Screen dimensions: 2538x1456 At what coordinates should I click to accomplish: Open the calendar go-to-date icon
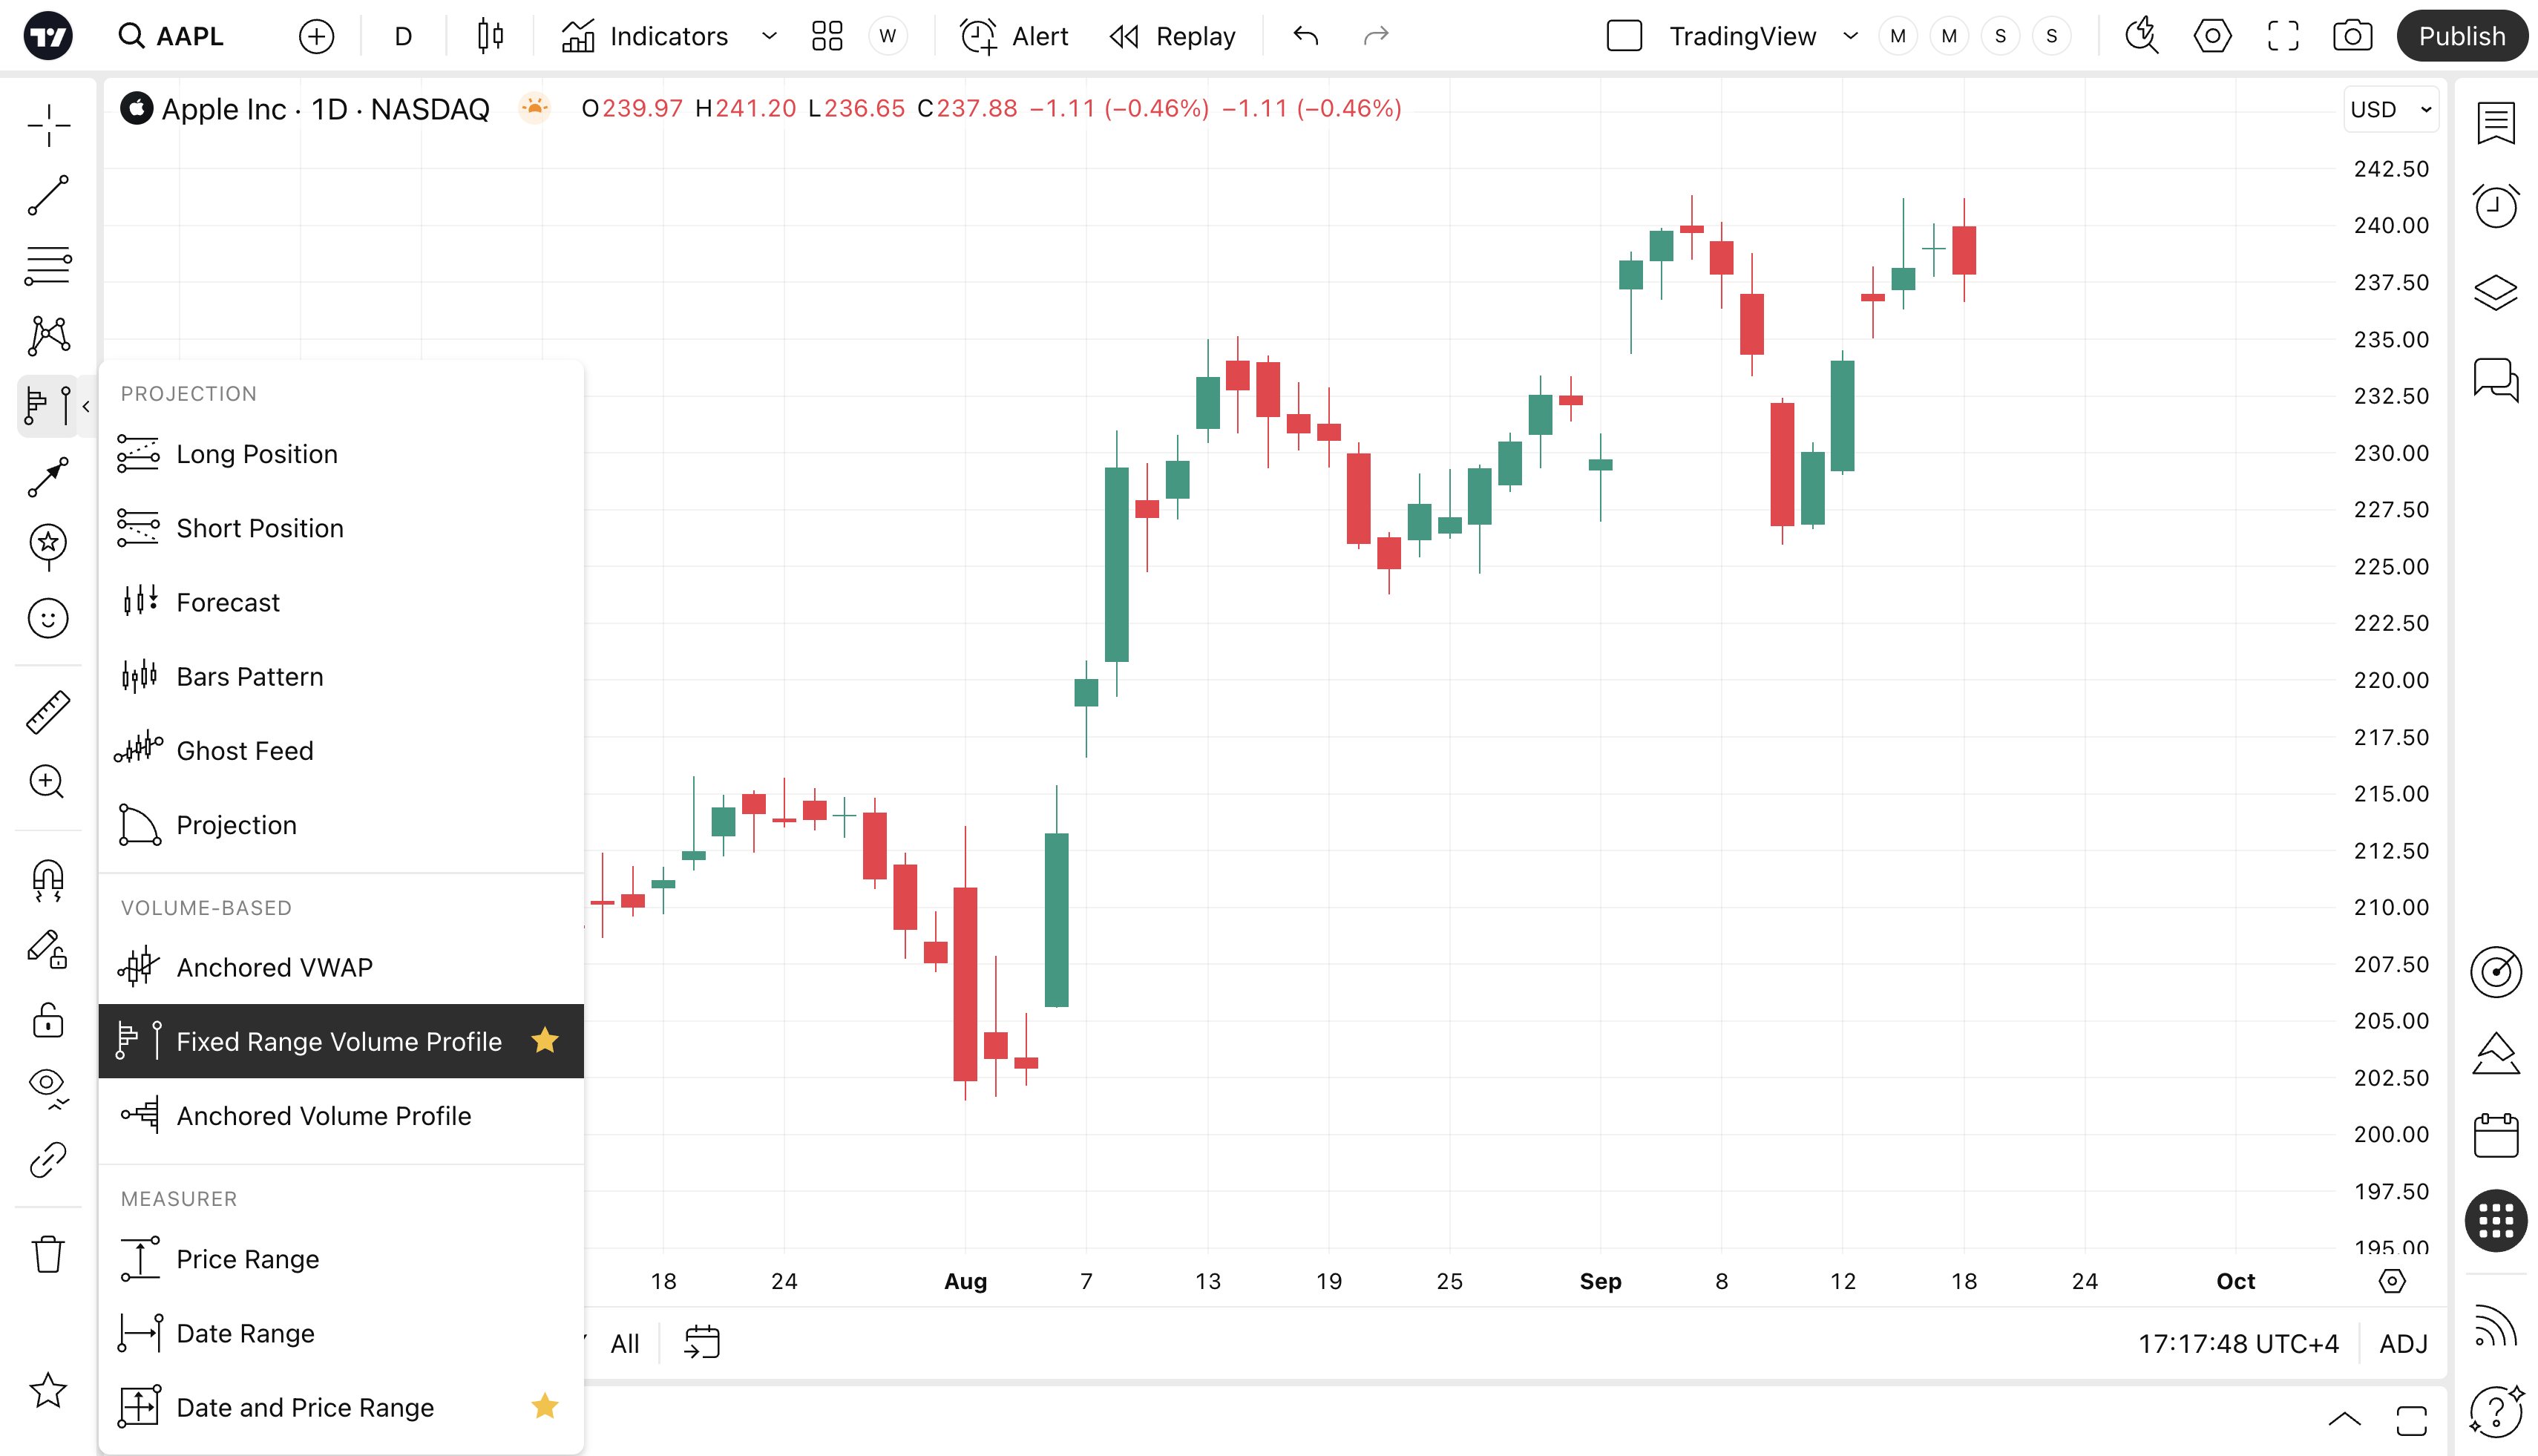click(702, 1342)
